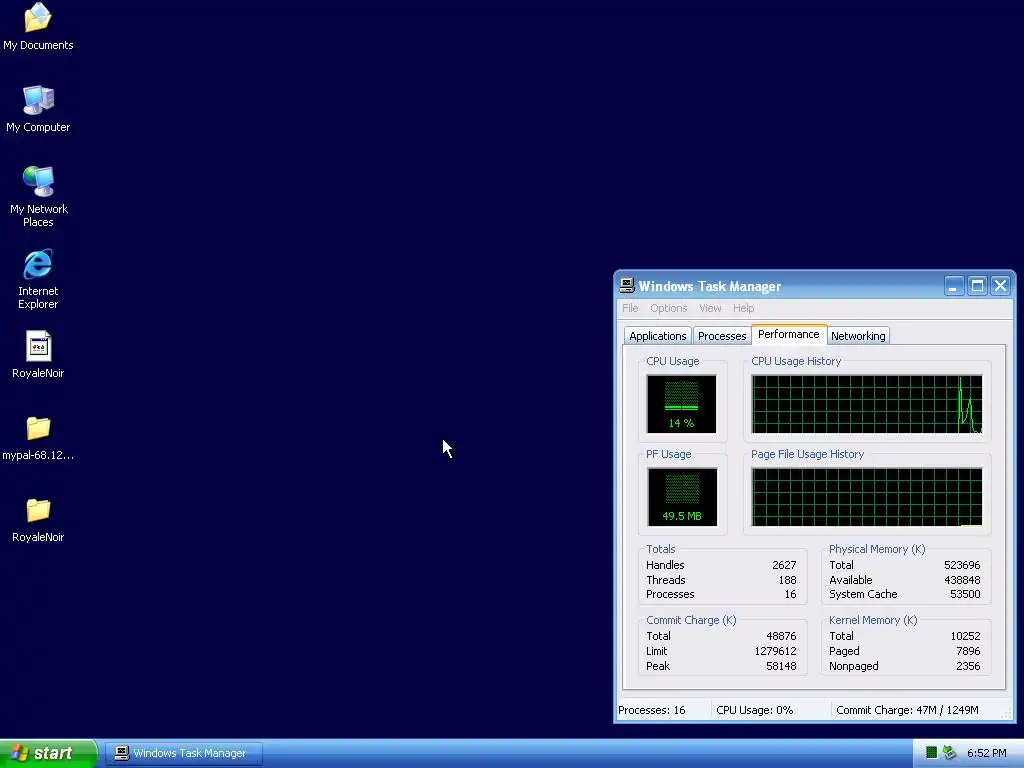Click Kernel Memory Paged 7896
Viewport: 1024px width, 768px height.
point(968,651)
